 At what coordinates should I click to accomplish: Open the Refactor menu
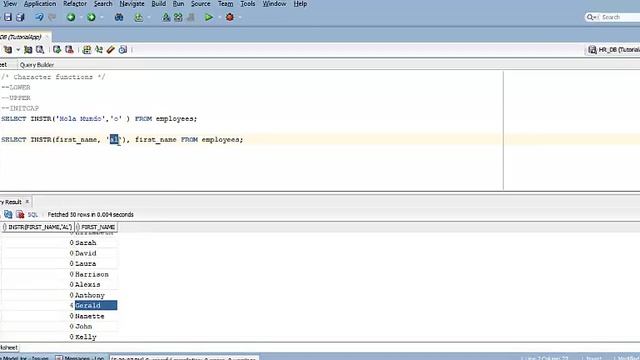(75, 4)
